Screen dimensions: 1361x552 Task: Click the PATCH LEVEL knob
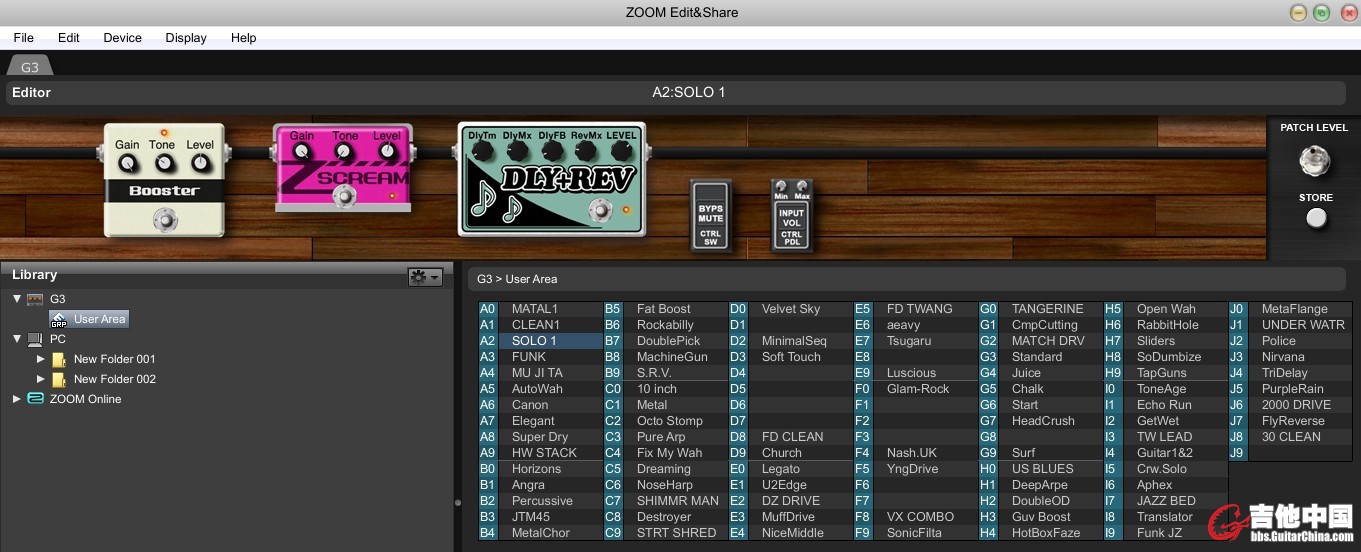click(x=1314, y=160)
